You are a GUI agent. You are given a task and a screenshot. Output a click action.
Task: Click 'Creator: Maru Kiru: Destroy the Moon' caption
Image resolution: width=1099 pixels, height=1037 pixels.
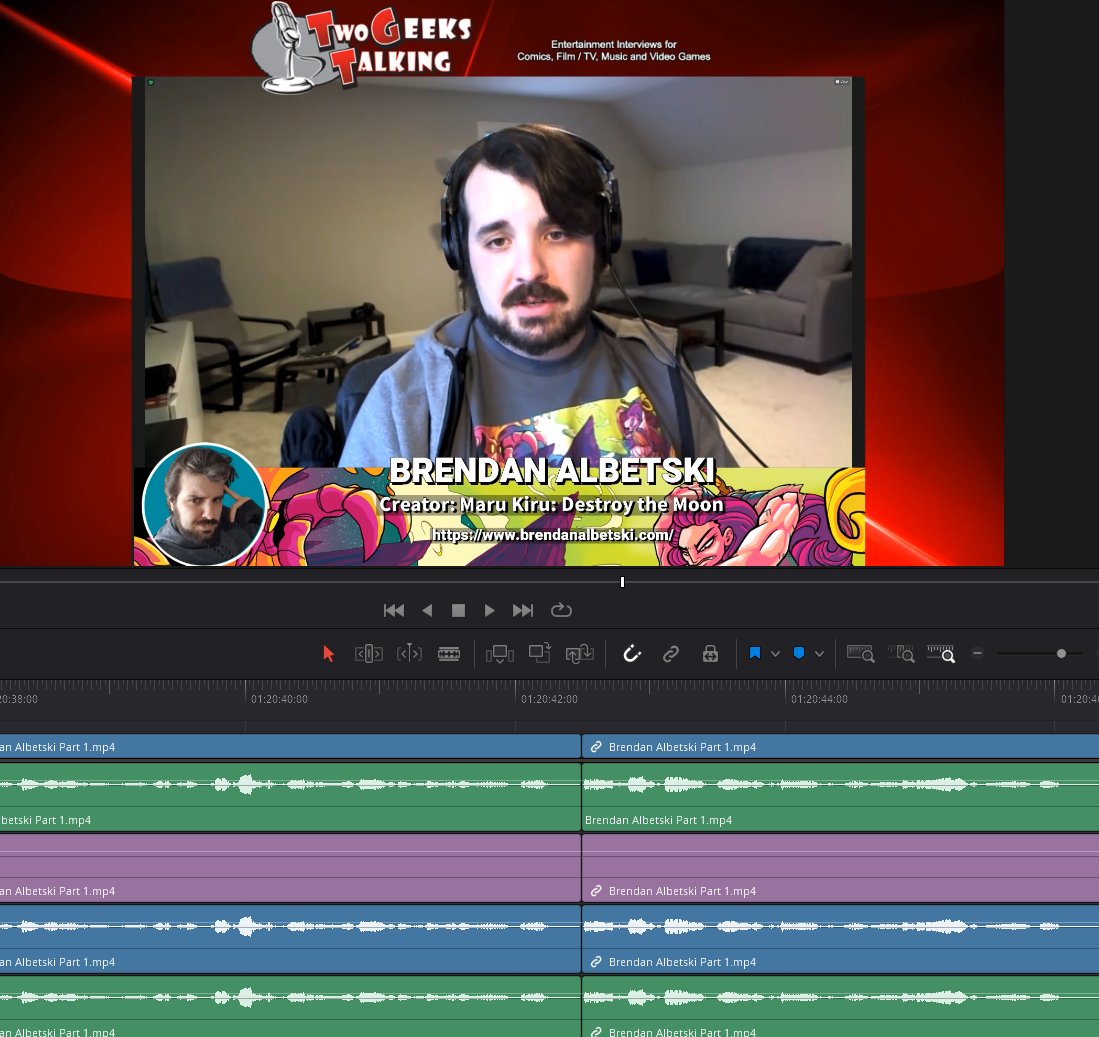coord(551,504)
